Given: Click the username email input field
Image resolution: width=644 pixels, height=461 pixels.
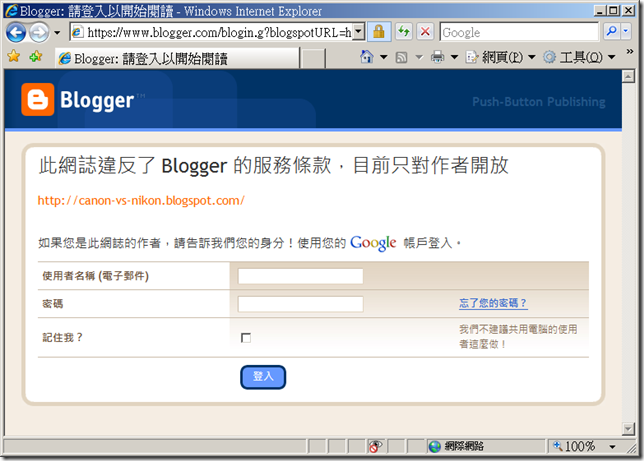Looking at the screenshot, I should tap(301, 276).
